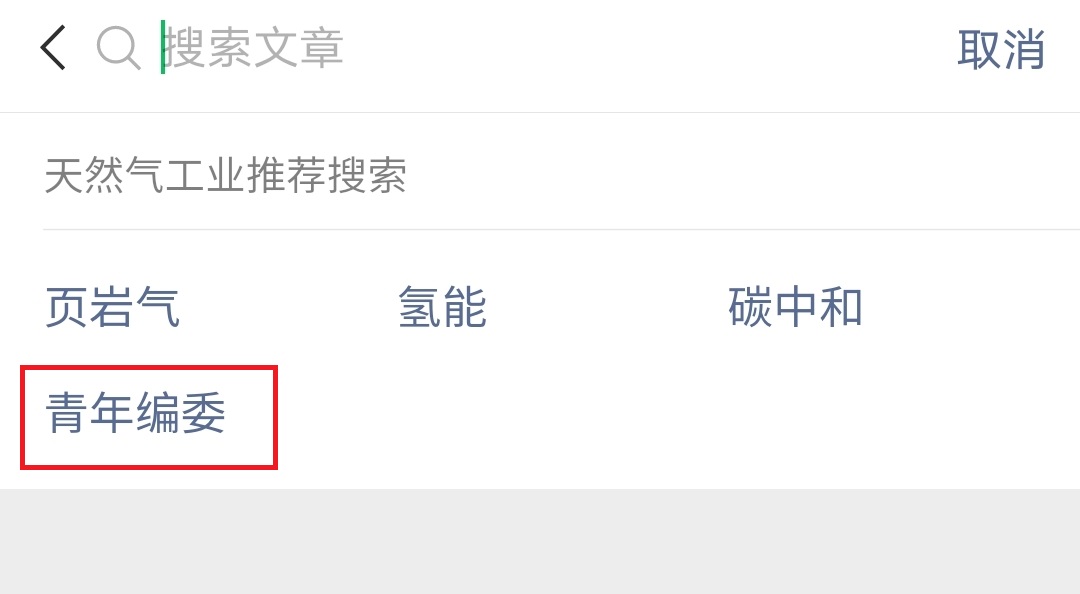Tap the back arrow icon

[53, 48]
